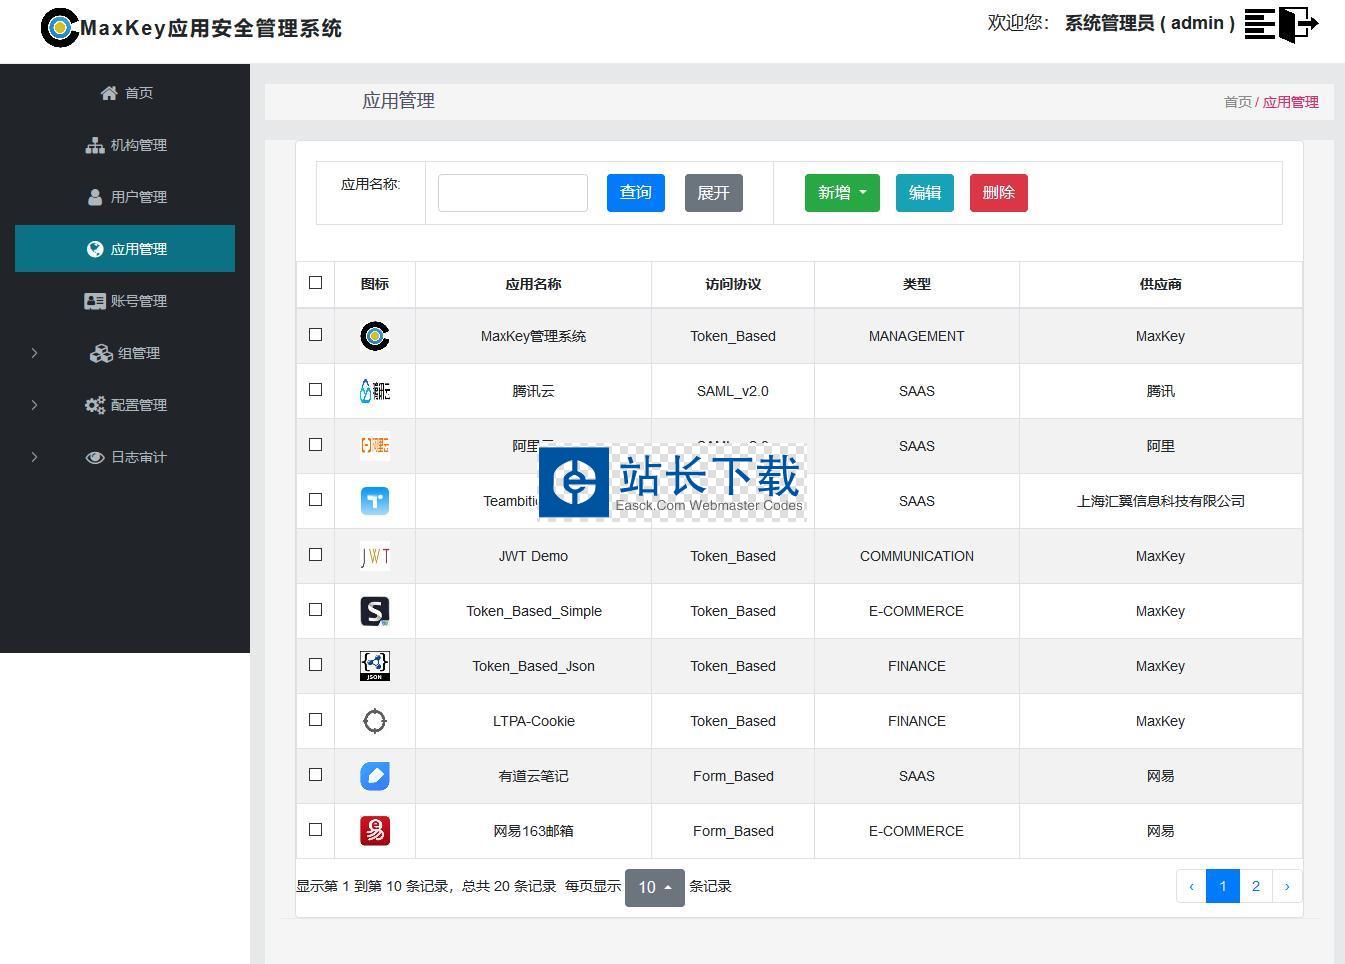Click the Youdao Cloud Notes icon
The width and height of the screenshot is (1345, 964).
374,776
